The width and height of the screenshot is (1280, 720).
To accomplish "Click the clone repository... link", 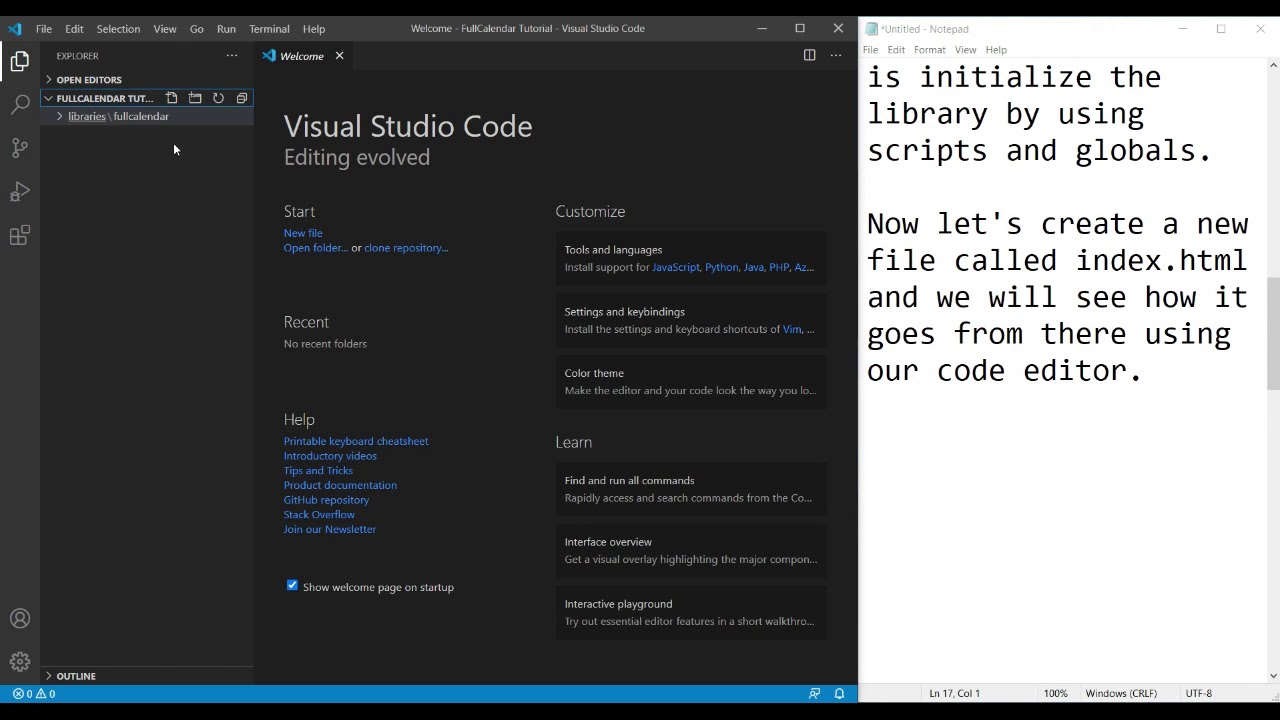I will pos(406,248).
